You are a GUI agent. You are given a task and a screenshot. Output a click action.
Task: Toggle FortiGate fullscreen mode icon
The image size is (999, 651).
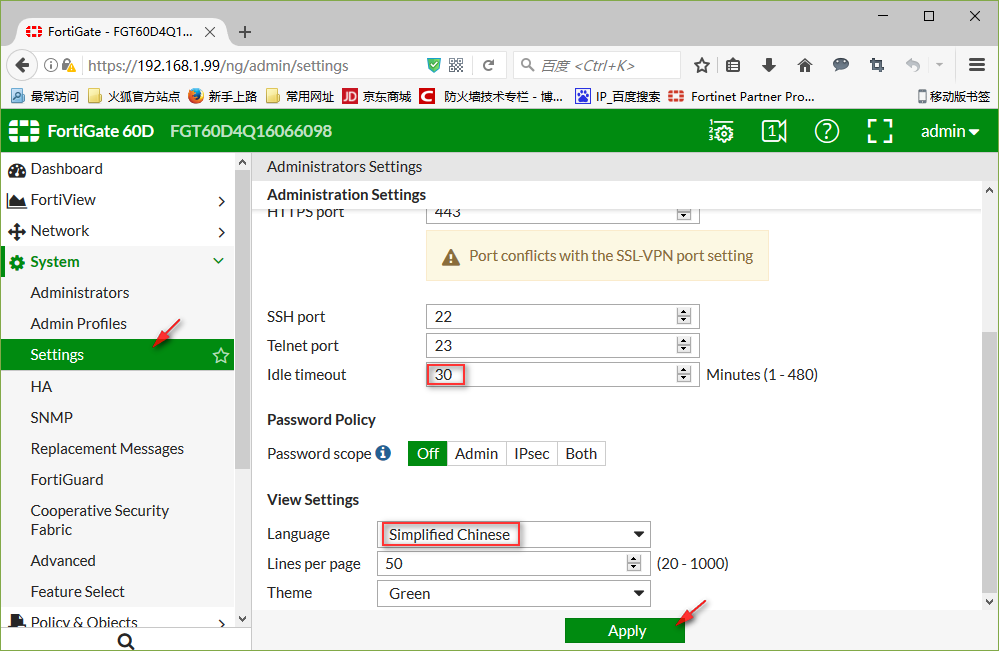(880, 131)
